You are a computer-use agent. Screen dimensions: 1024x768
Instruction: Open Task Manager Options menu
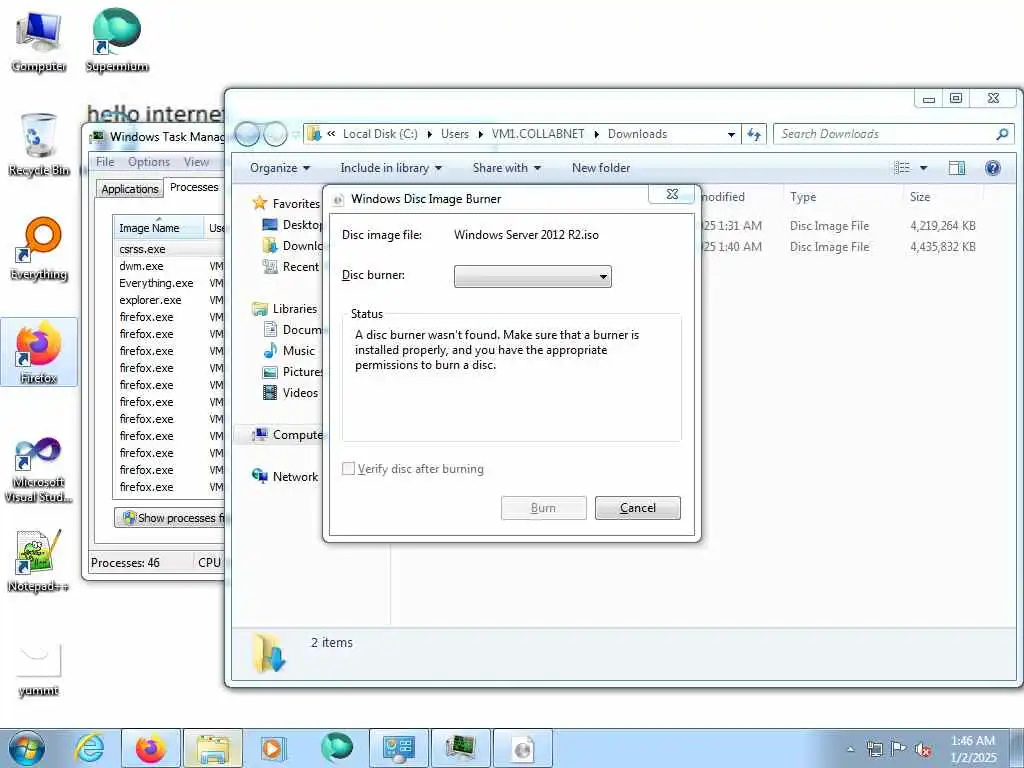coord(149,162)
